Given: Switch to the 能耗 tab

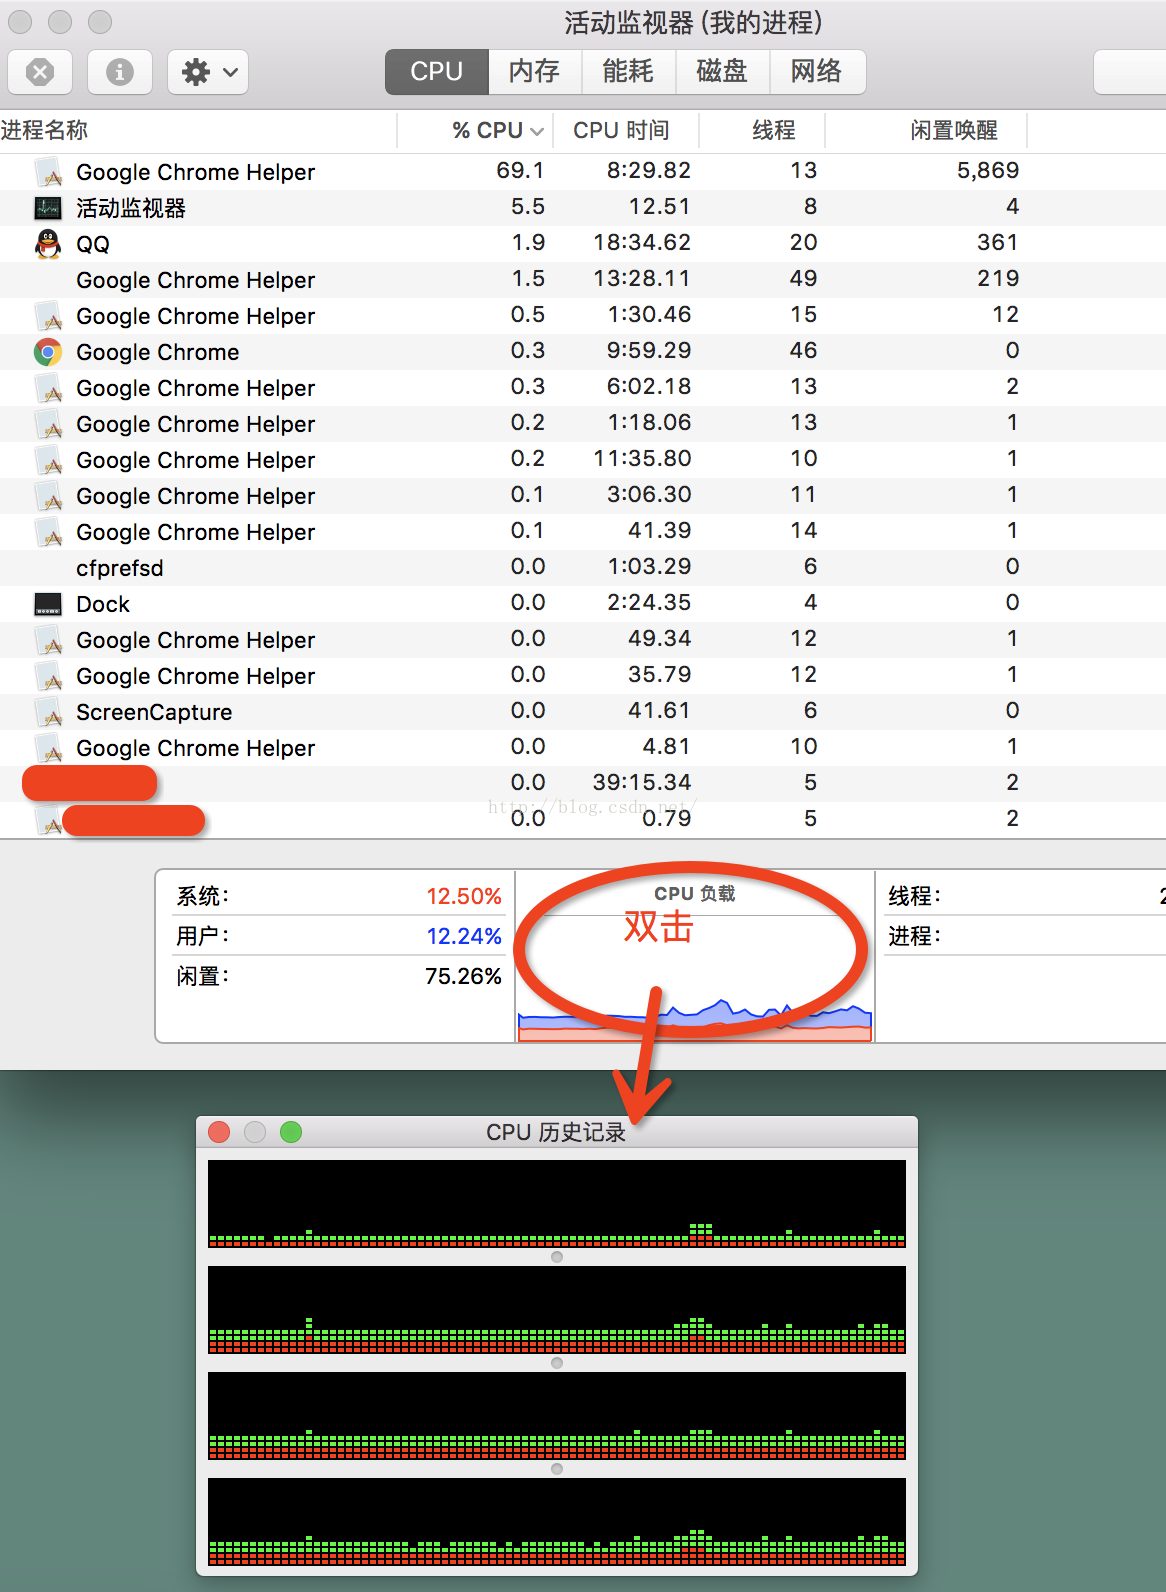Looking at the screenshot, I should (x=628, y=72).
